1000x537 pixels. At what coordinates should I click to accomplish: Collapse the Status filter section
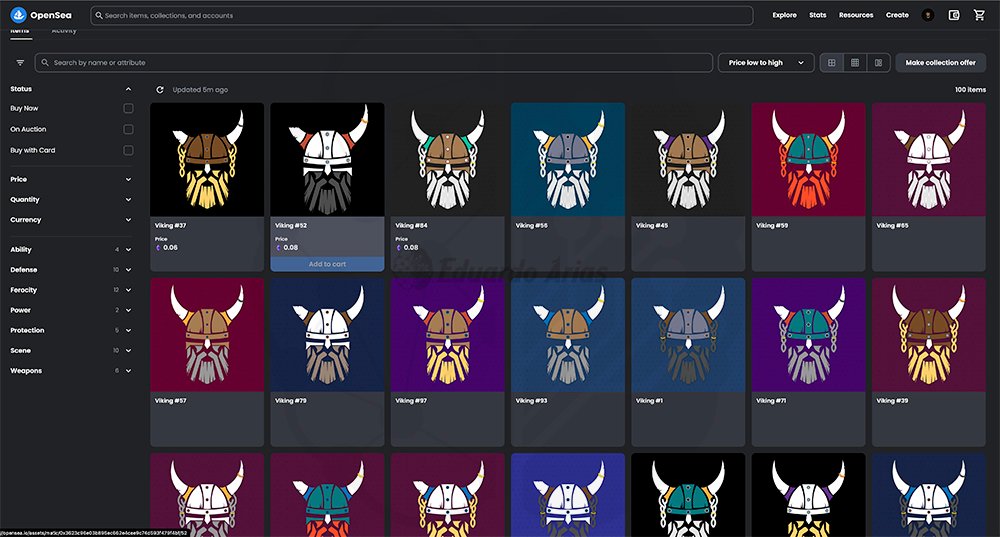128,89
